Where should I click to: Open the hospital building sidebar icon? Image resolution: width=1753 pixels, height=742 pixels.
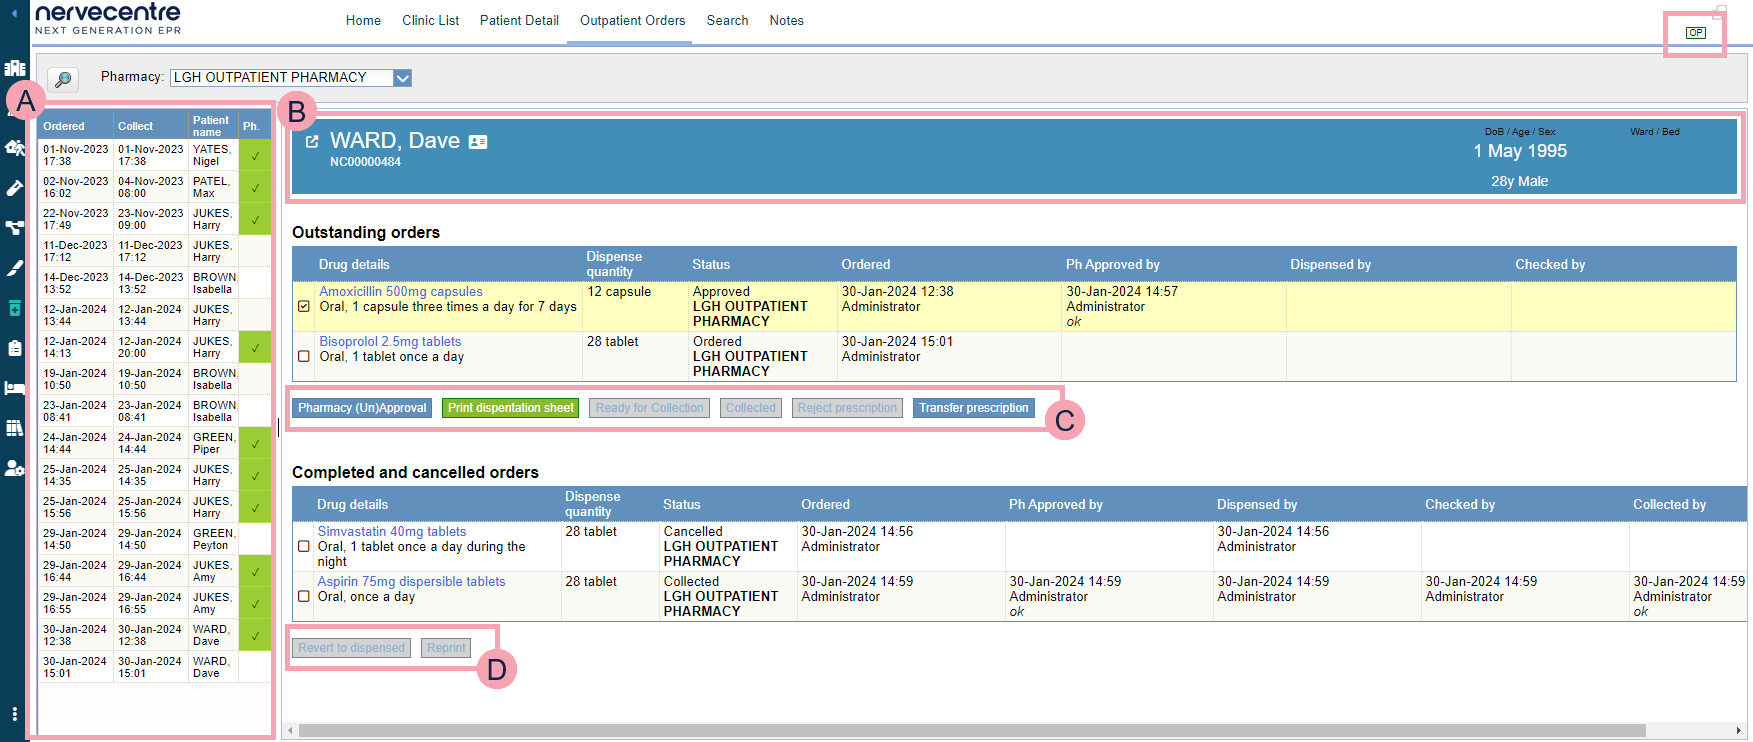[x=15, y=68]
